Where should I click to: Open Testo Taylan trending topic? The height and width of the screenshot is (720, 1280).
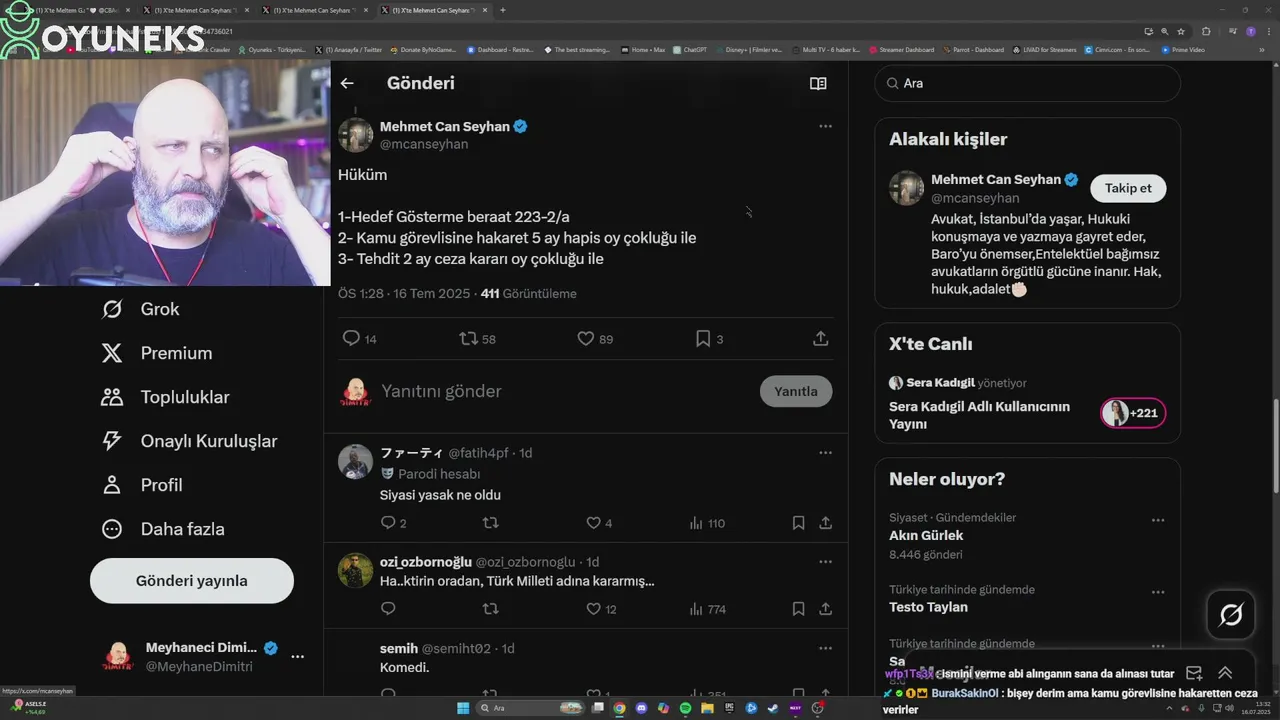(928, 607)
